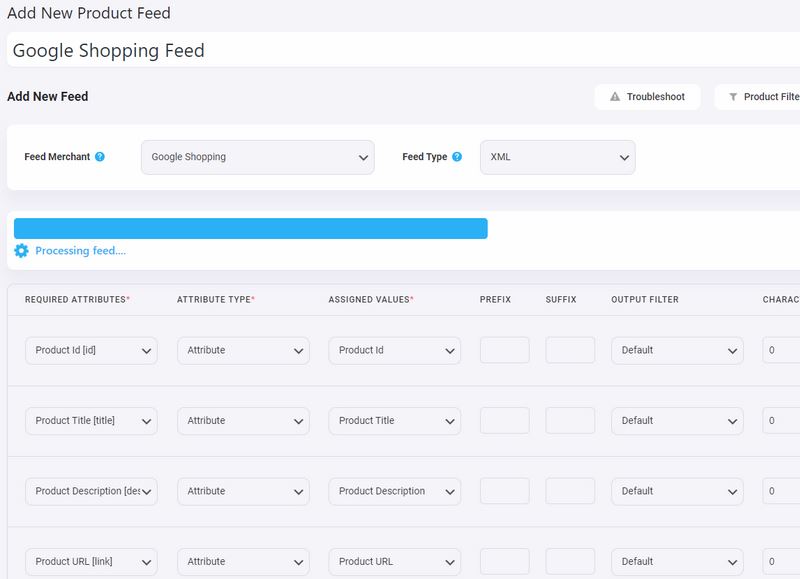Edit the Google Shopping Feed title field
The image size is (800, 579).
(x=403, y=50)
